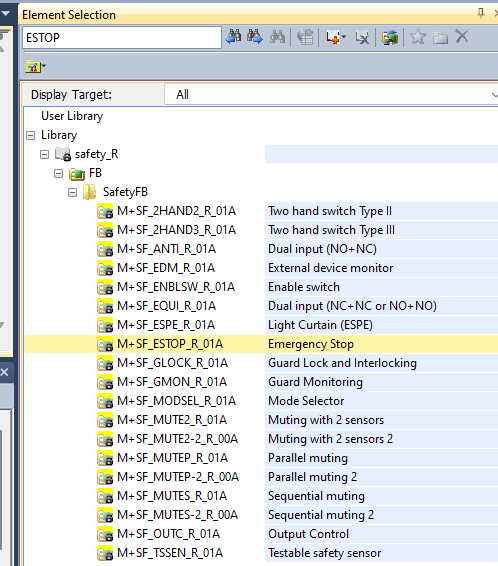
Task: Select the M+SF_GLOCK_R_01A function block
Action: pos(172,363)
